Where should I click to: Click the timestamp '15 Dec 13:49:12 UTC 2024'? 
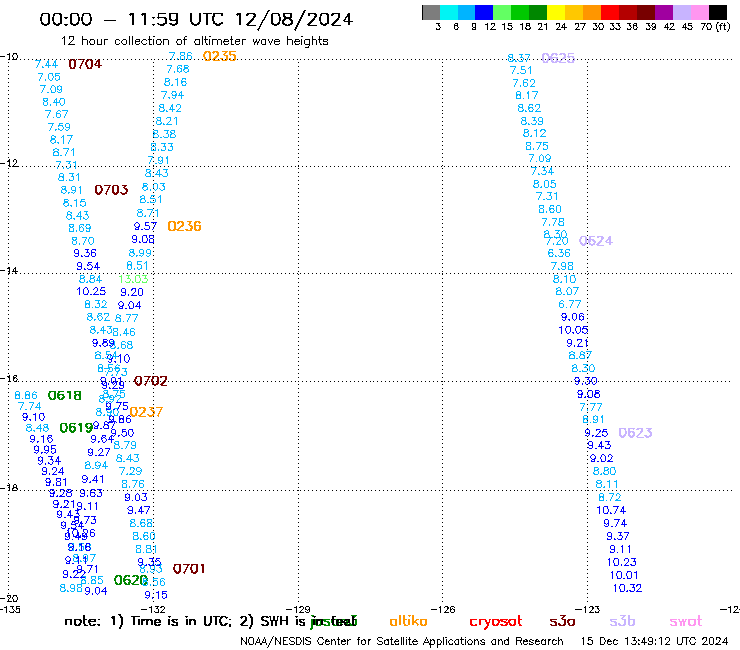click(655, 641)
